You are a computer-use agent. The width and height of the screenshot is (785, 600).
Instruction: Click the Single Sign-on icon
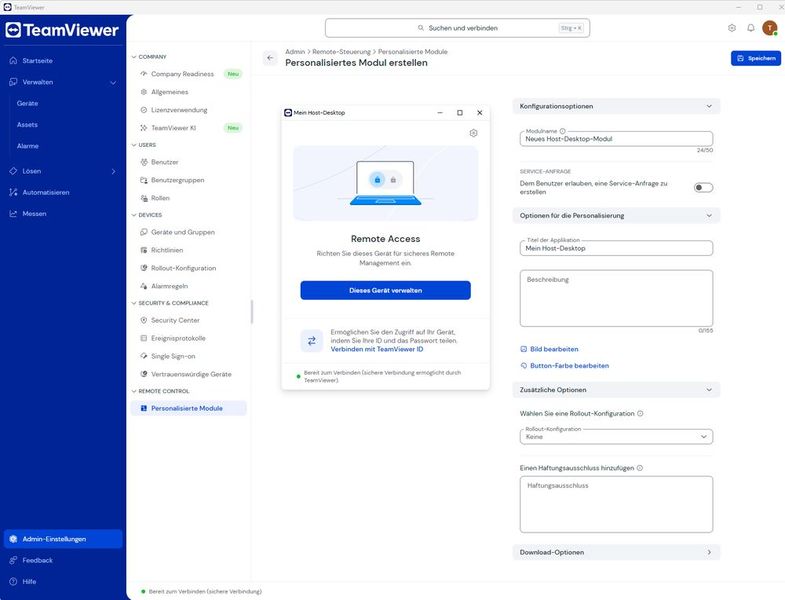(144, 356)
